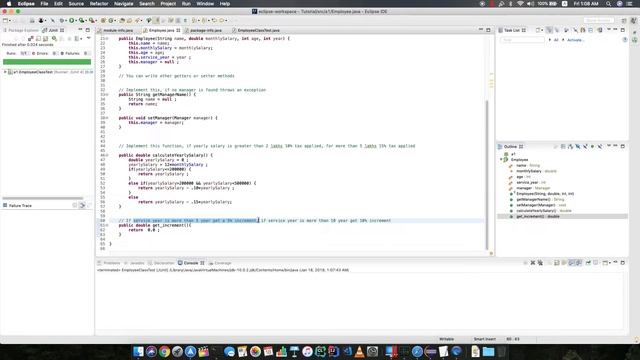Switch to the module-info.java editor tab
Viewport: 640px width, 360px height.
(118, 30)
